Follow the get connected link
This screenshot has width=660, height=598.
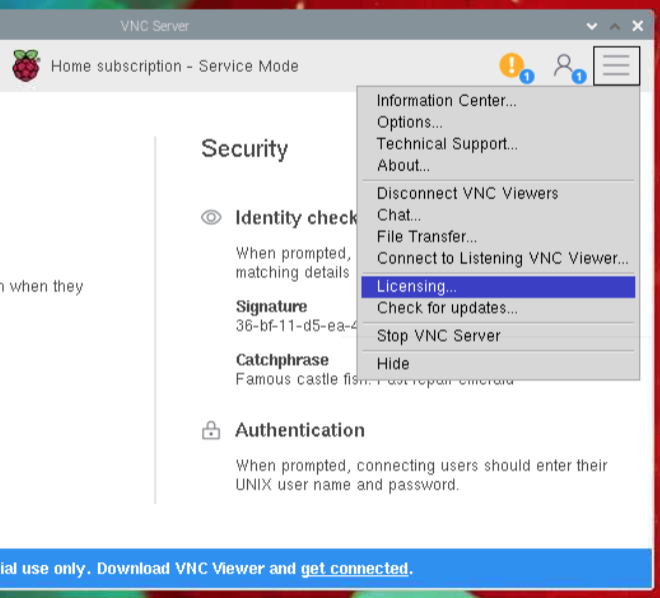(x=354, y=569)
